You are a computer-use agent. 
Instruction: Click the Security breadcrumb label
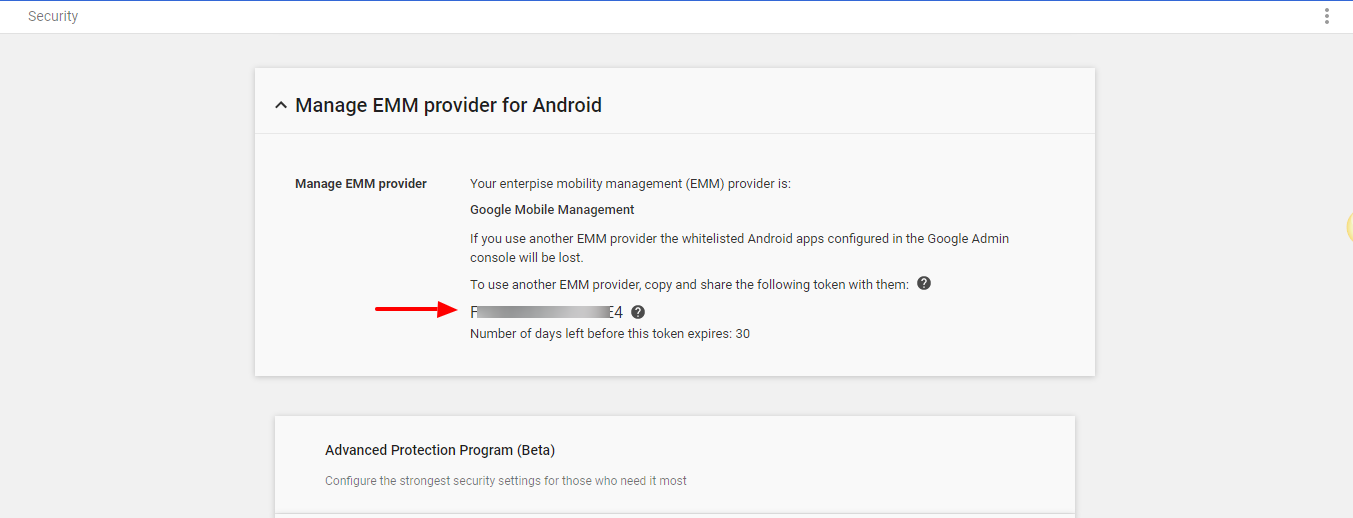tap(53, 16)
